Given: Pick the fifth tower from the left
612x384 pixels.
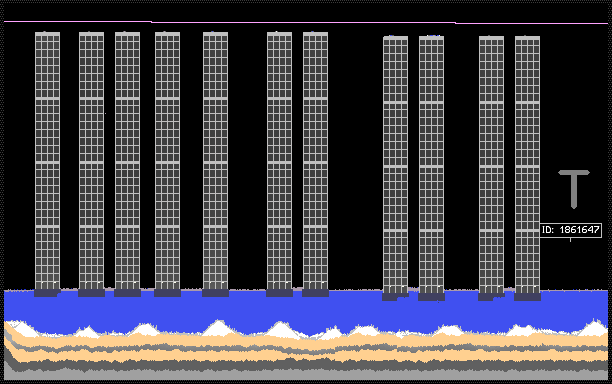Looking at the screenshot, I should [215, 161].
